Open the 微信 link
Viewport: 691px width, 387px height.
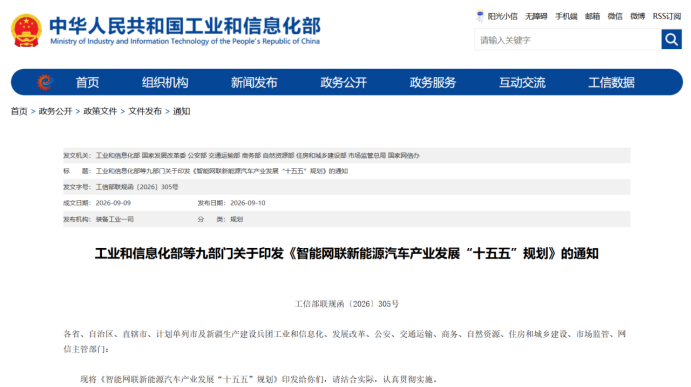pos(615,16)
